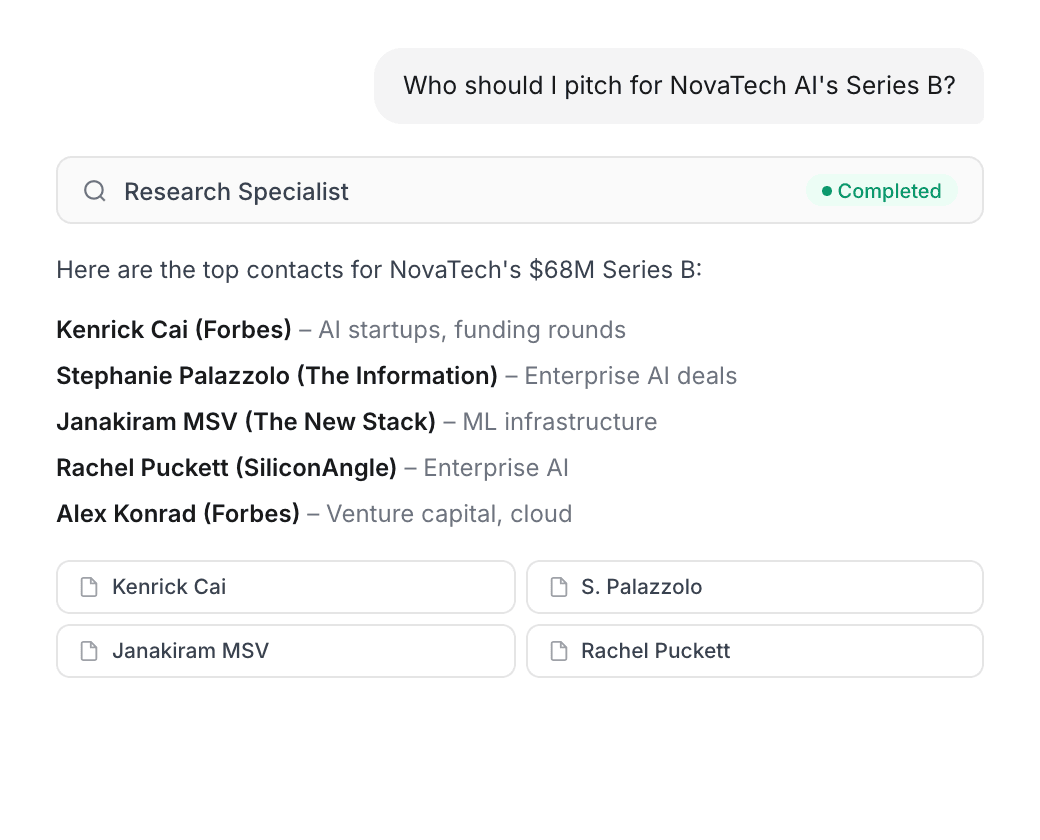The width and height of the screenshot is (1040, 840).
Task: Expand the Research Specialist task details
Action: [519, 190]
